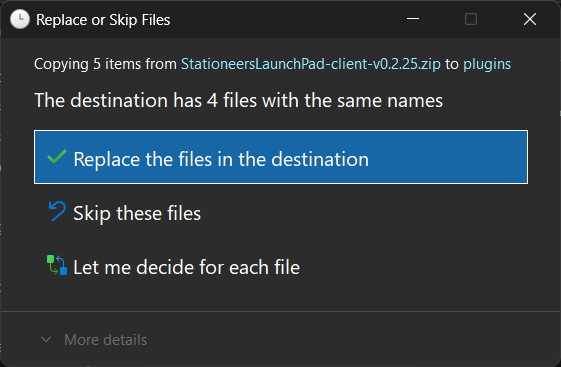This screenshot has width=561, height=367.
Task: Click the blue undo skip icon
Action: coord(57,211)
